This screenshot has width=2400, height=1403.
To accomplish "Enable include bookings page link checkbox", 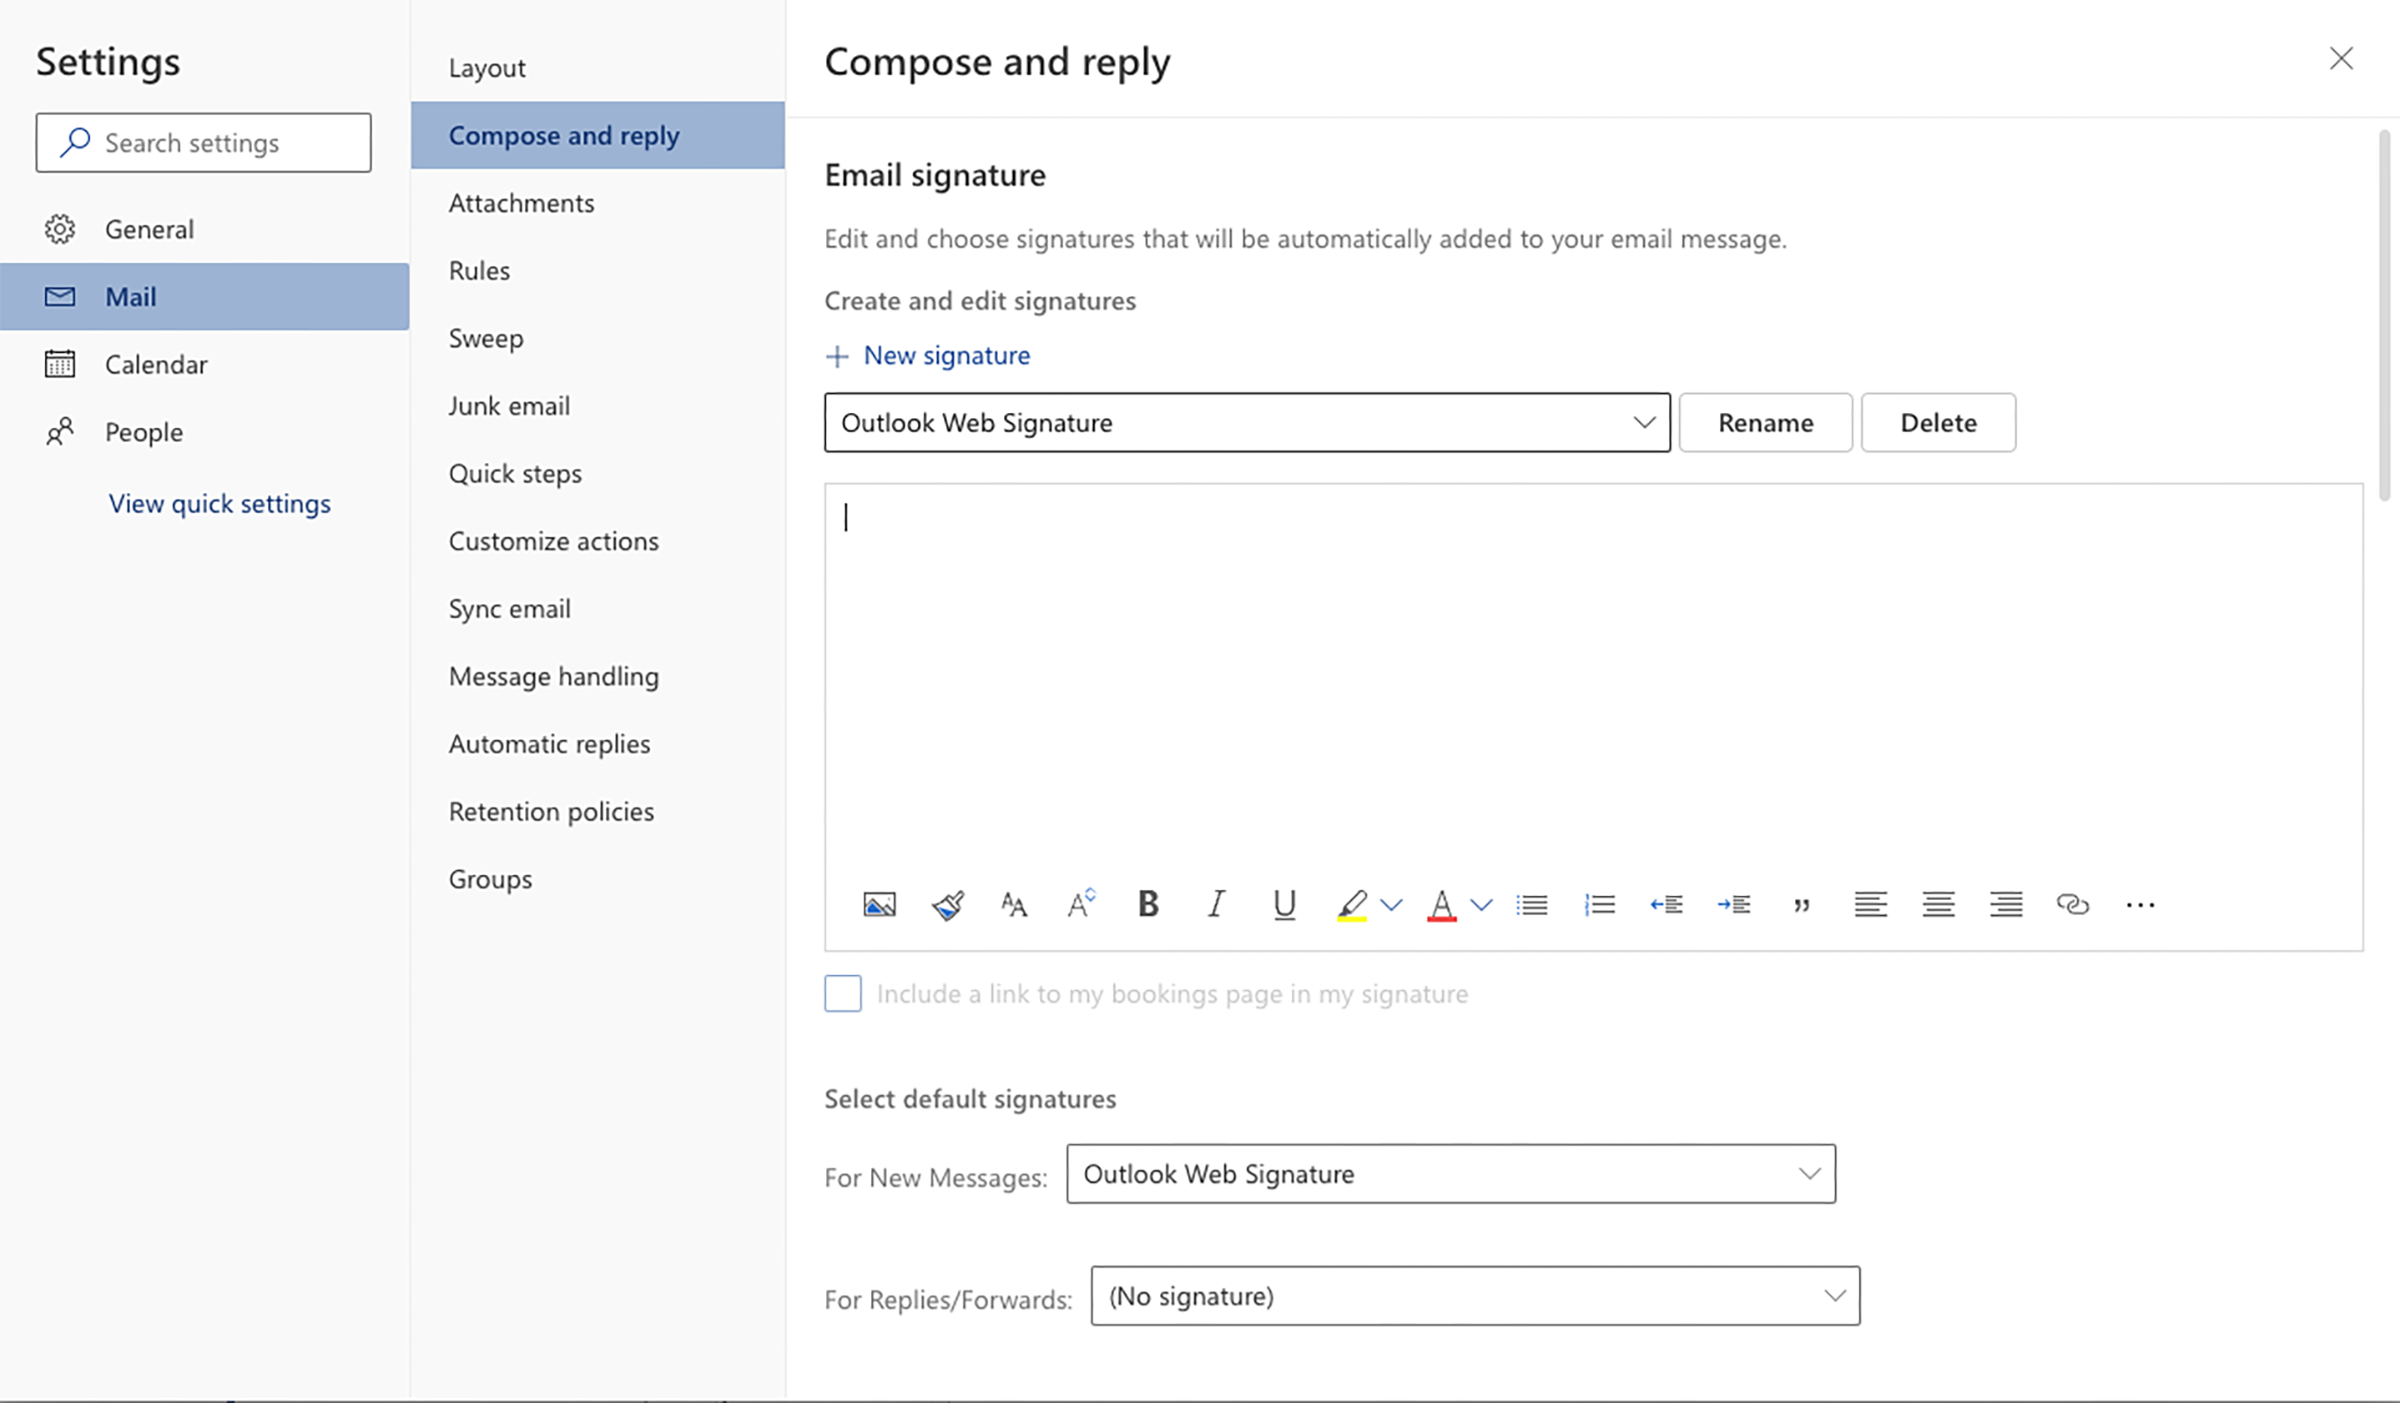I will (842, 992).
